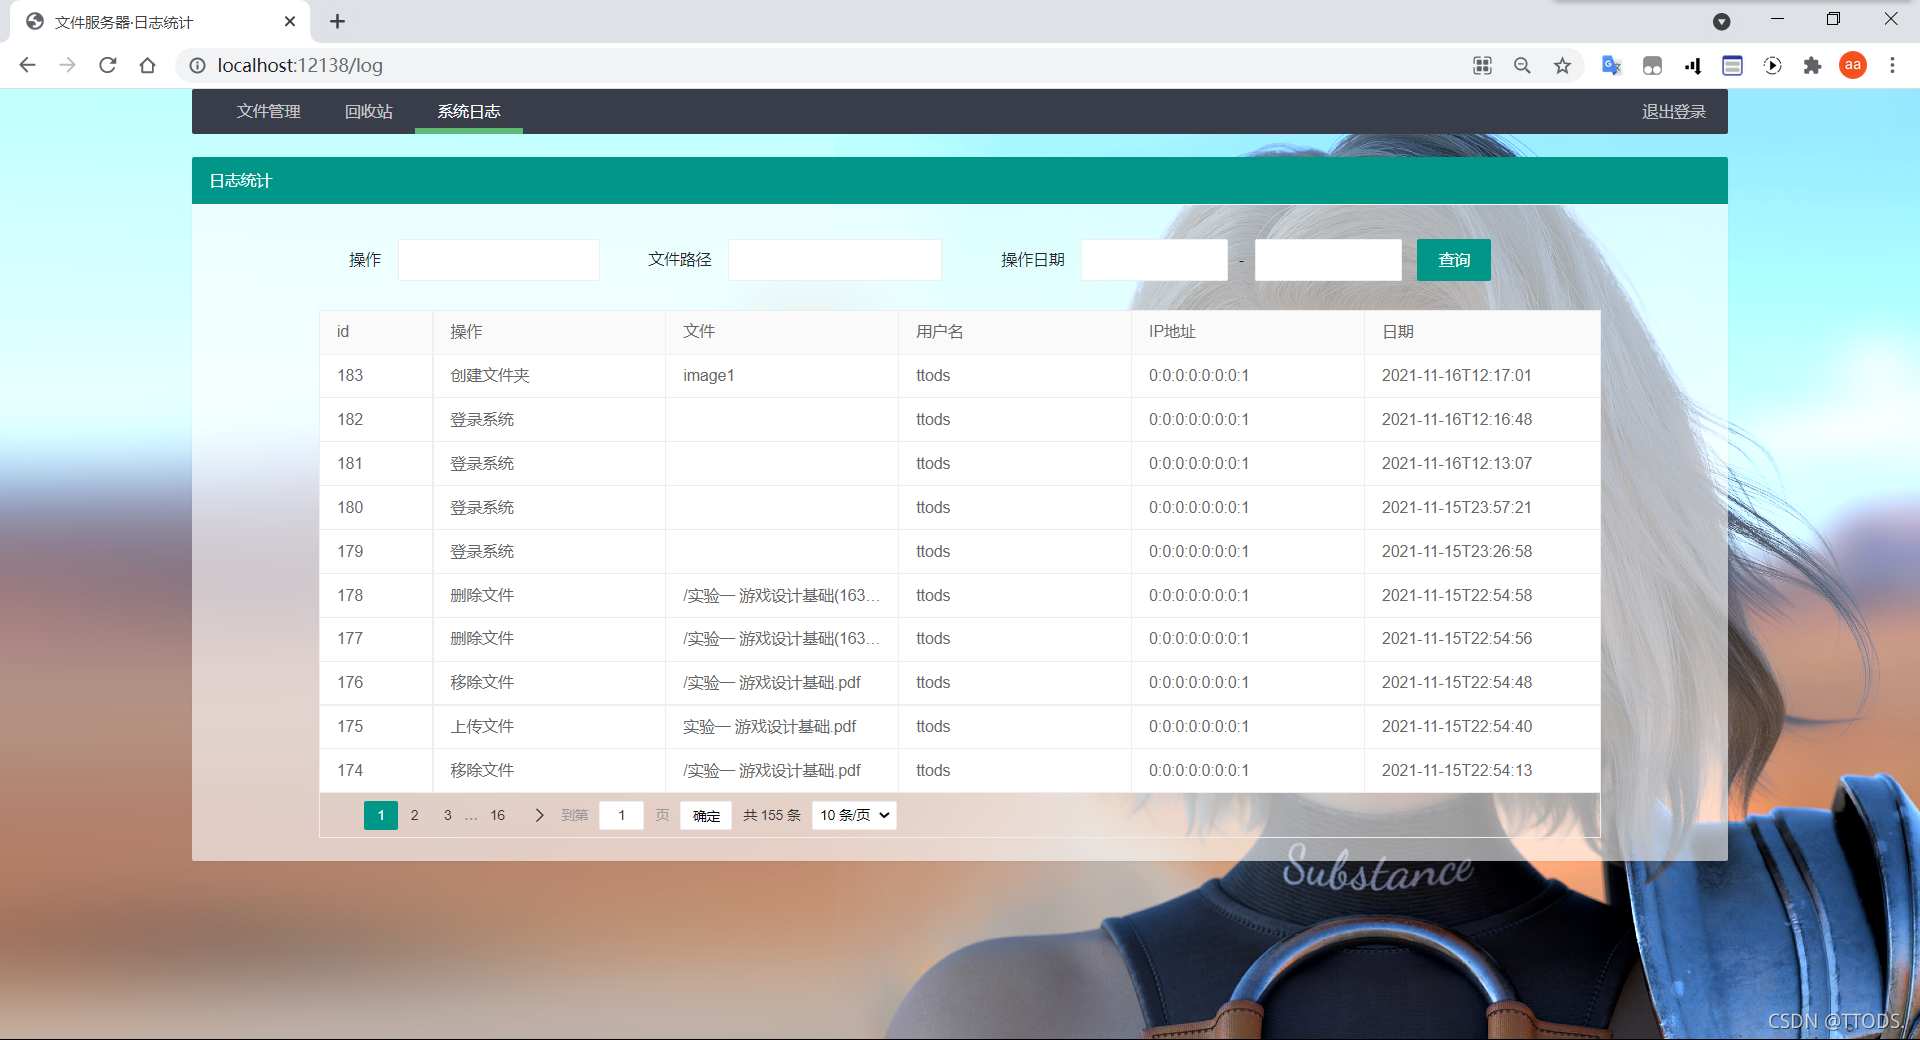Click the signal-bars extension icon
Screen dimensions: 1920x1040
tap(1692, 65)
